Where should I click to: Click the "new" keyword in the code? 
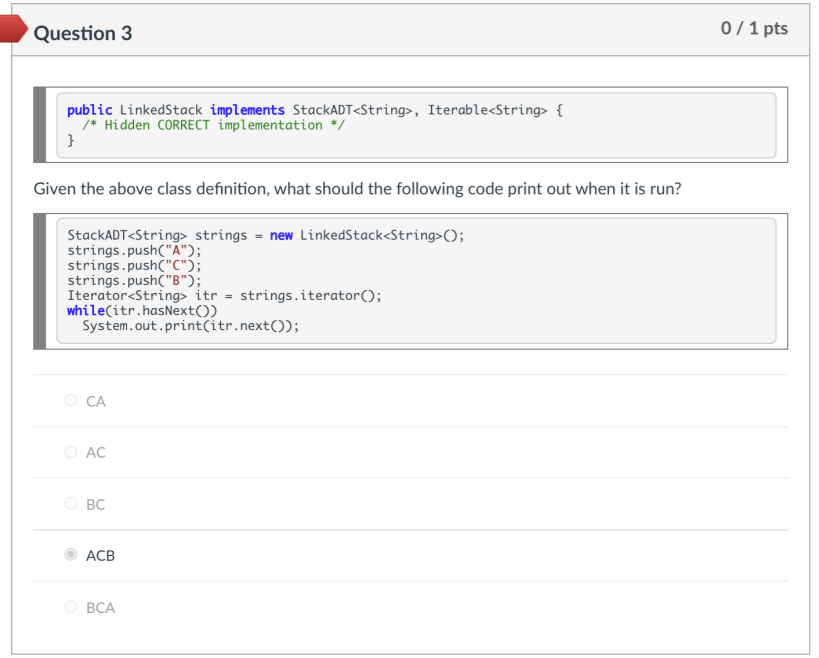click(x=281, y=235)
